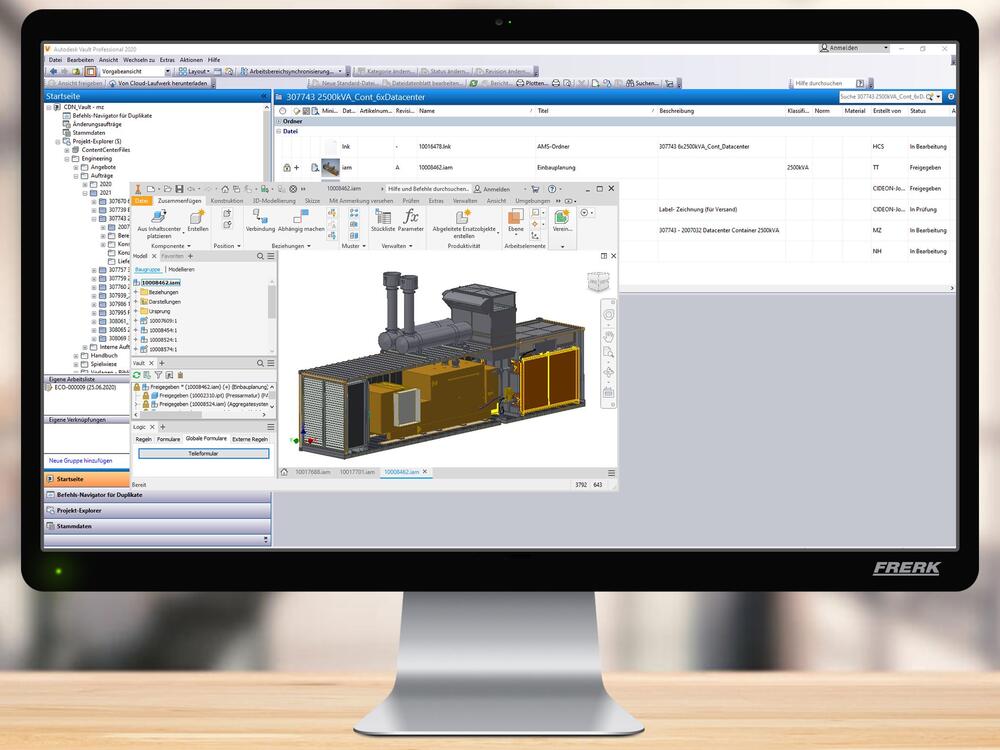The image size is (1000, 750).
Task: Click the search magnifier in the Model panel
Action: pos(260,255)
